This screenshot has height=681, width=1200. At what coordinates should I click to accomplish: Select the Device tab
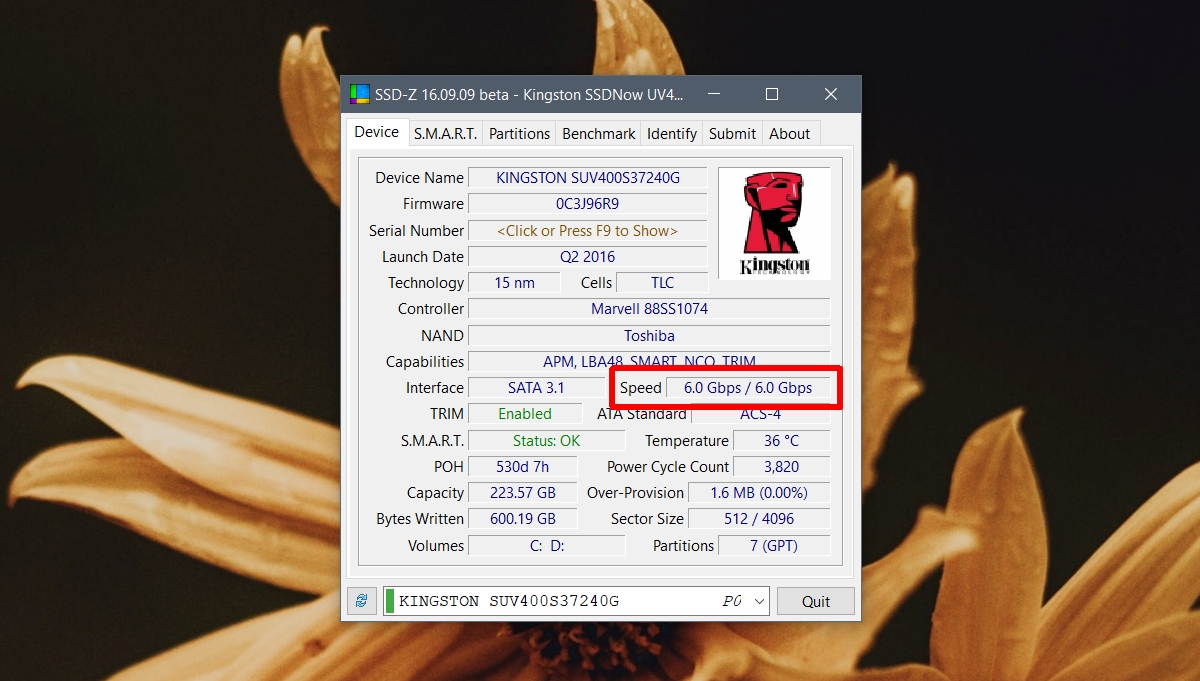point(377,131)
